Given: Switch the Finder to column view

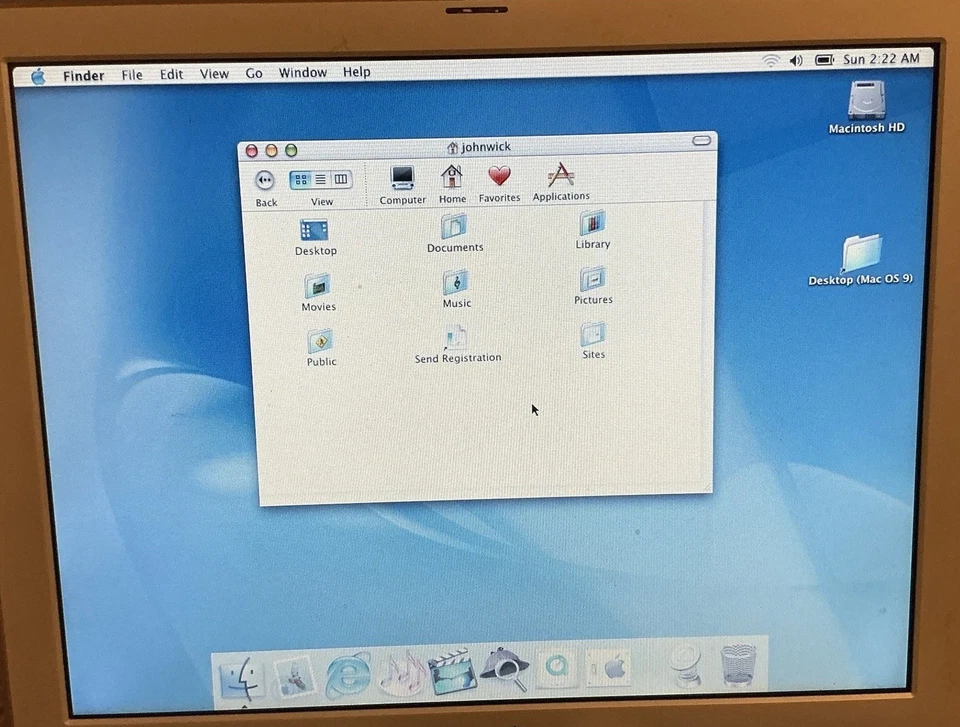Looking at the screenshot, I should [340, 179].
